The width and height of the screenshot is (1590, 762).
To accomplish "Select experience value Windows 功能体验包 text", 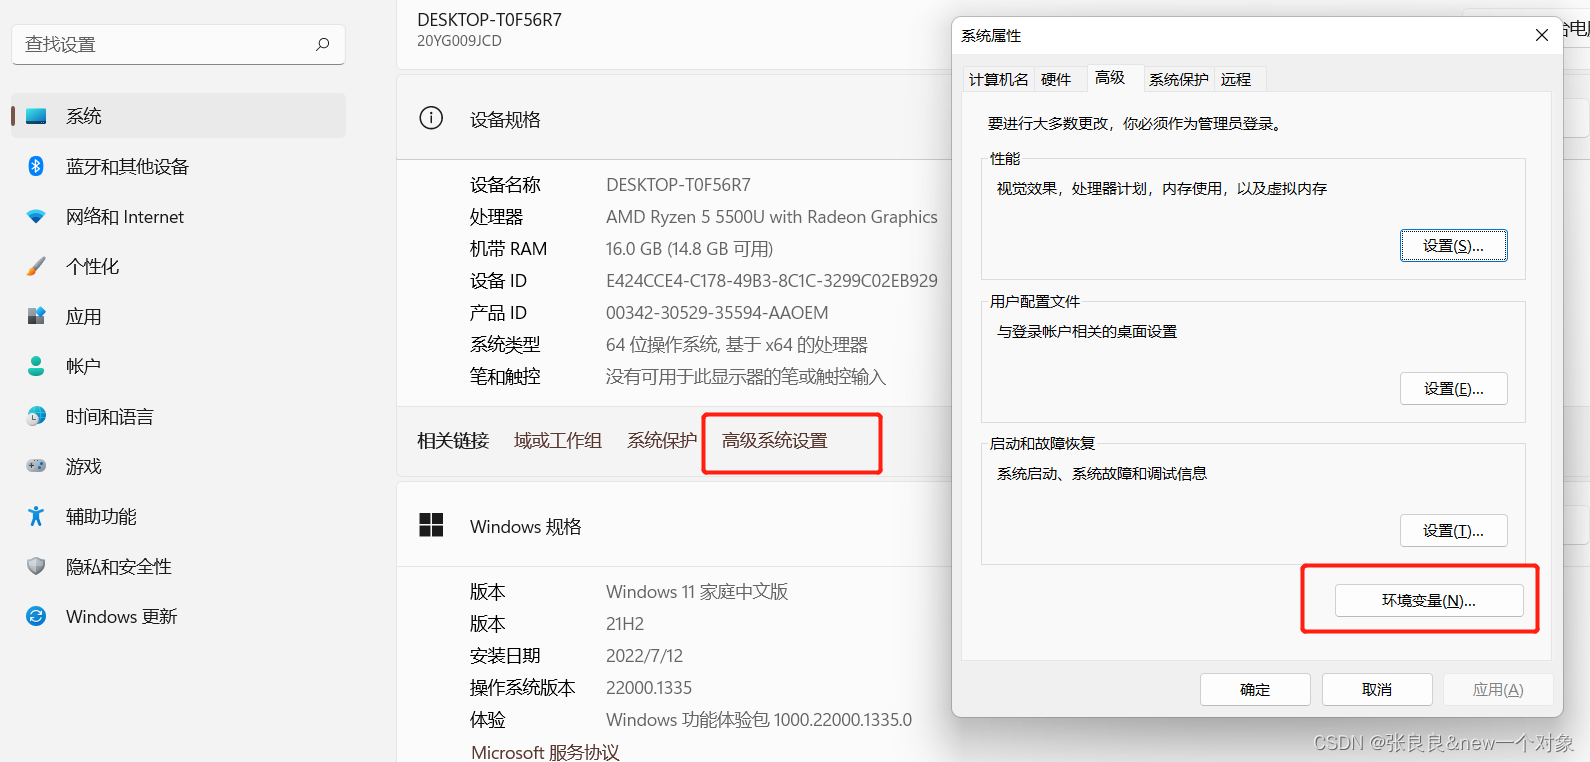I will pyautogui.click(x=759, y=720).
